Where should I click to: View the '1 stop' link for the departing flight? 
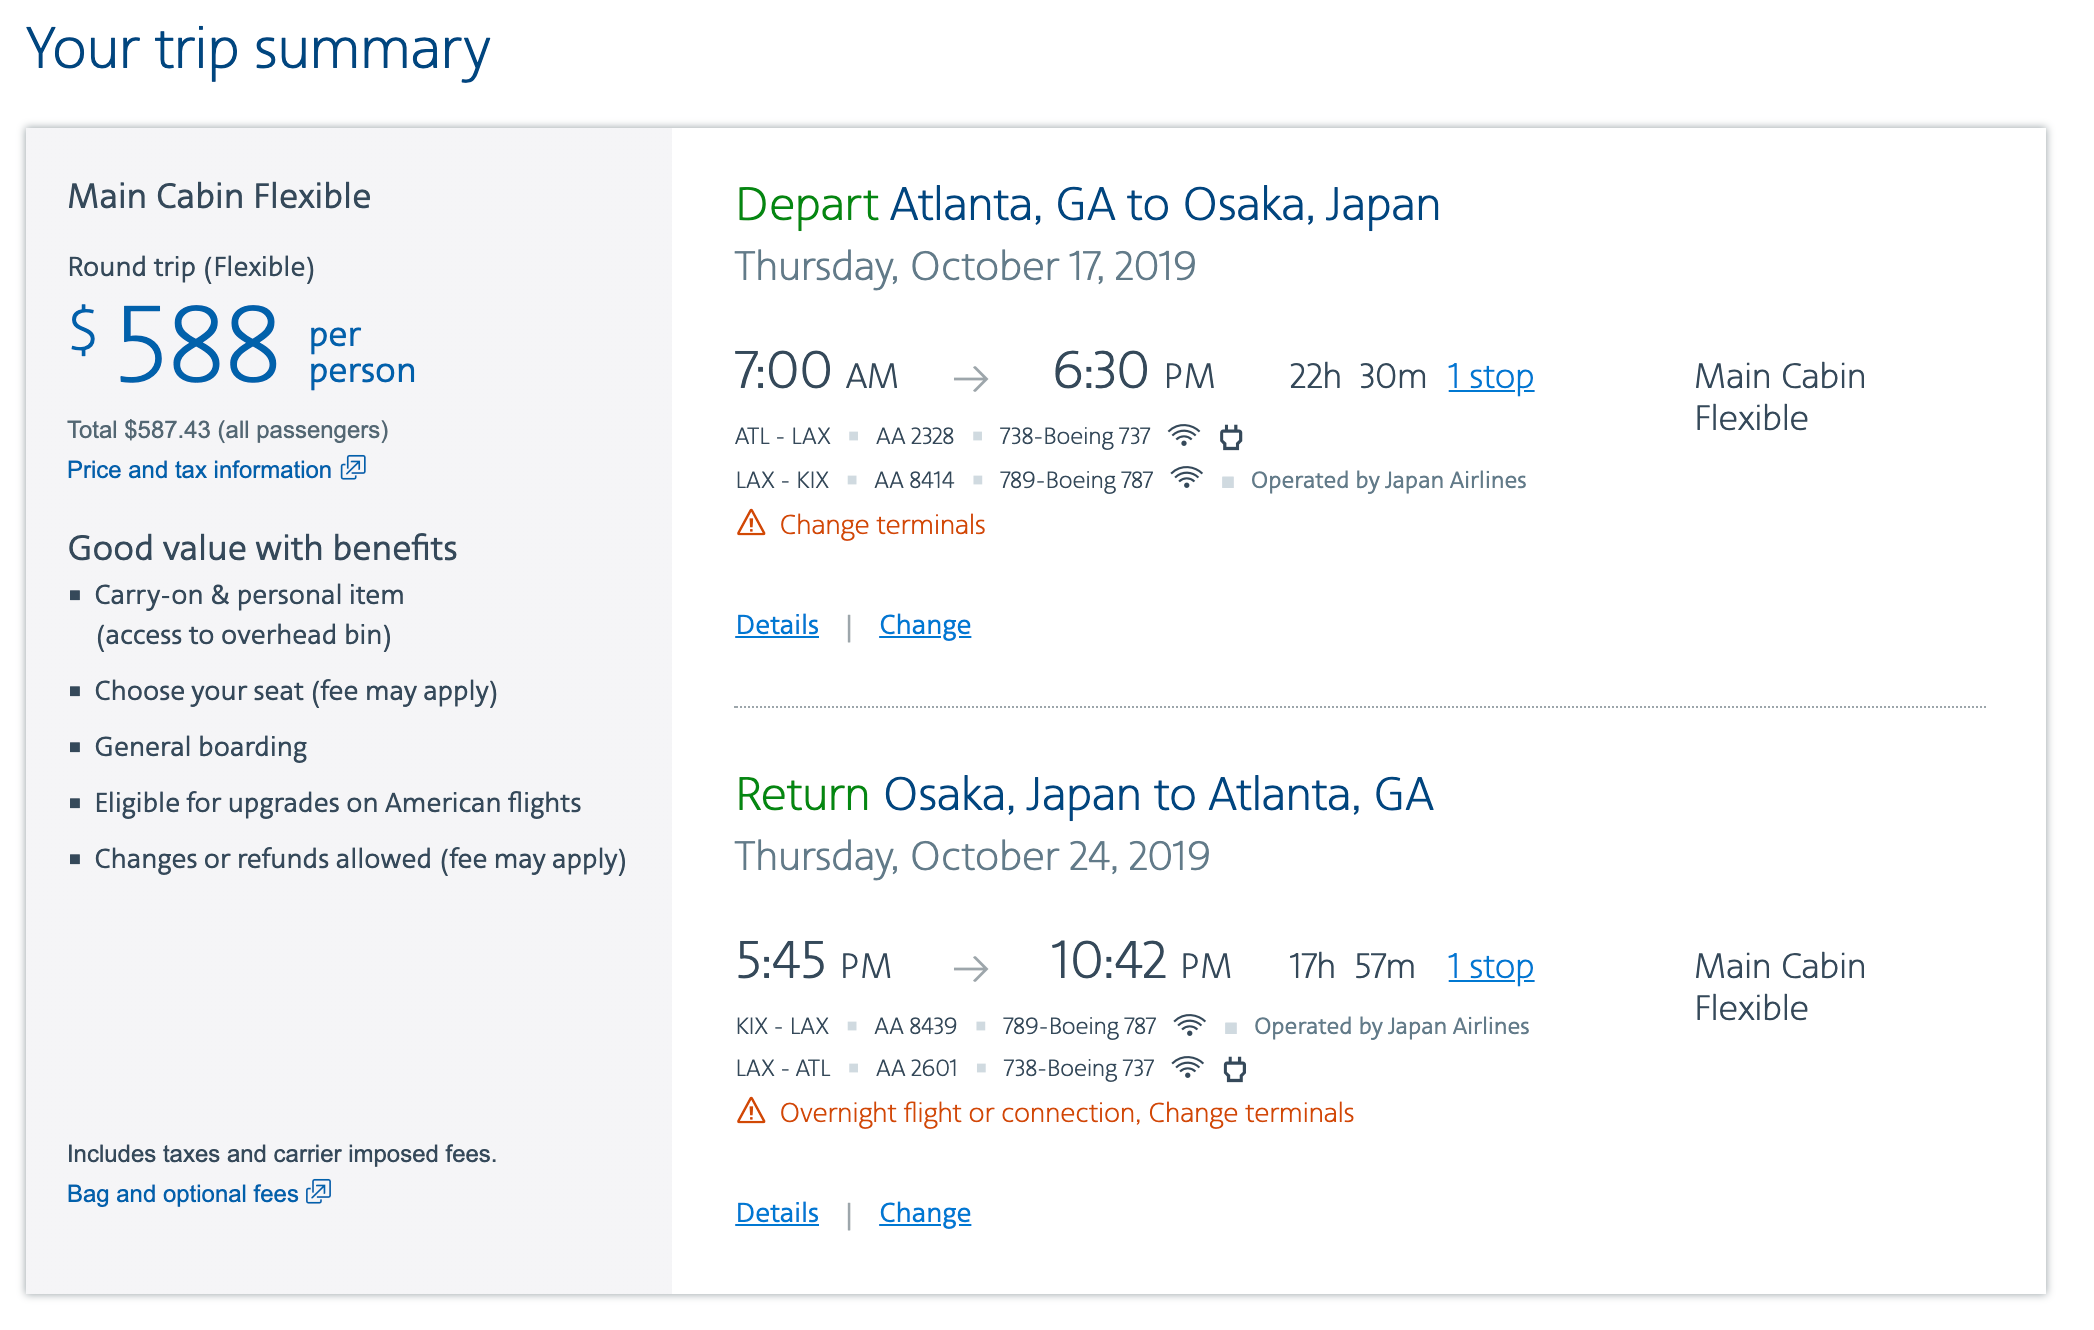(x=1490, y=377)
